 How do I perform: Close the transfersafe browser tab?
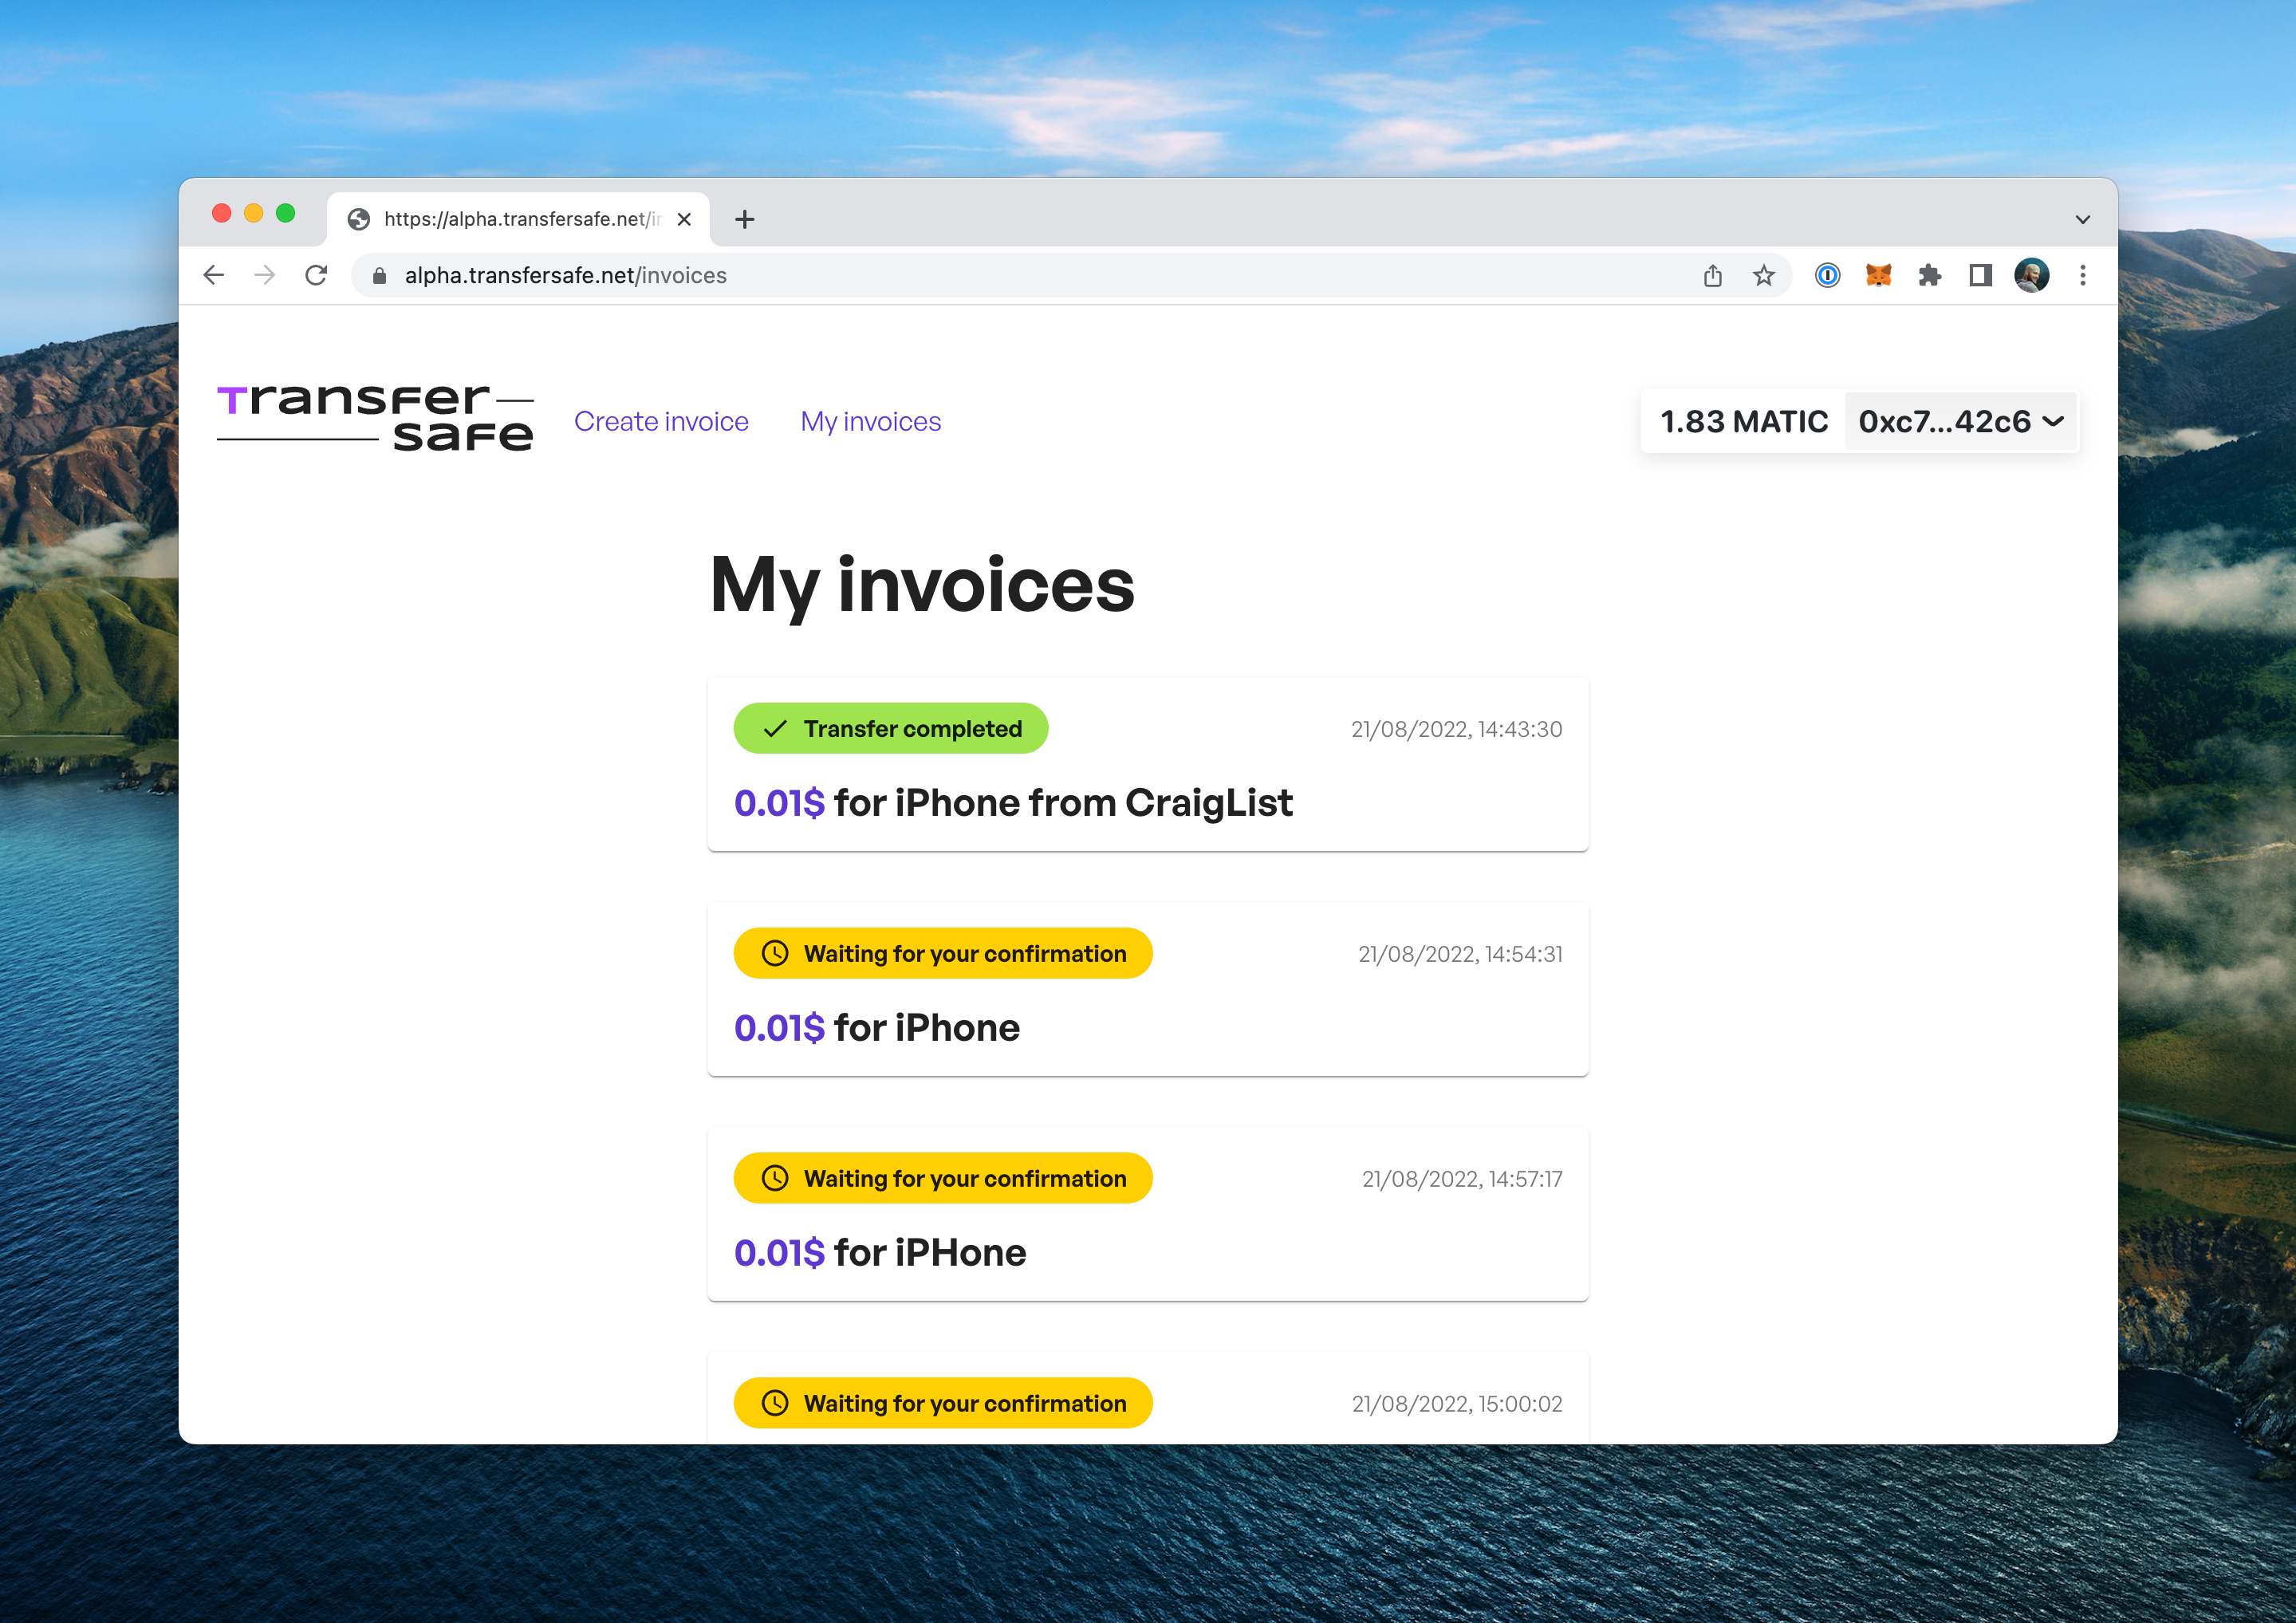[684, 219]
